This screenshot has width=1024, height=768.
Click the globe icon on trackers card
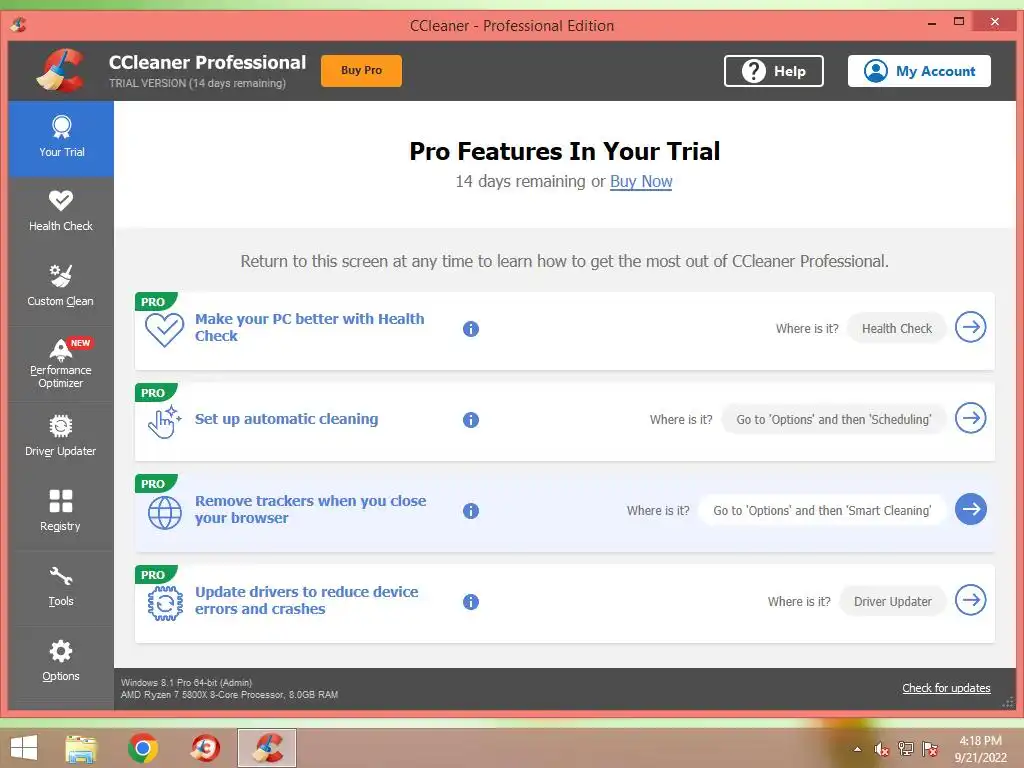165,513
